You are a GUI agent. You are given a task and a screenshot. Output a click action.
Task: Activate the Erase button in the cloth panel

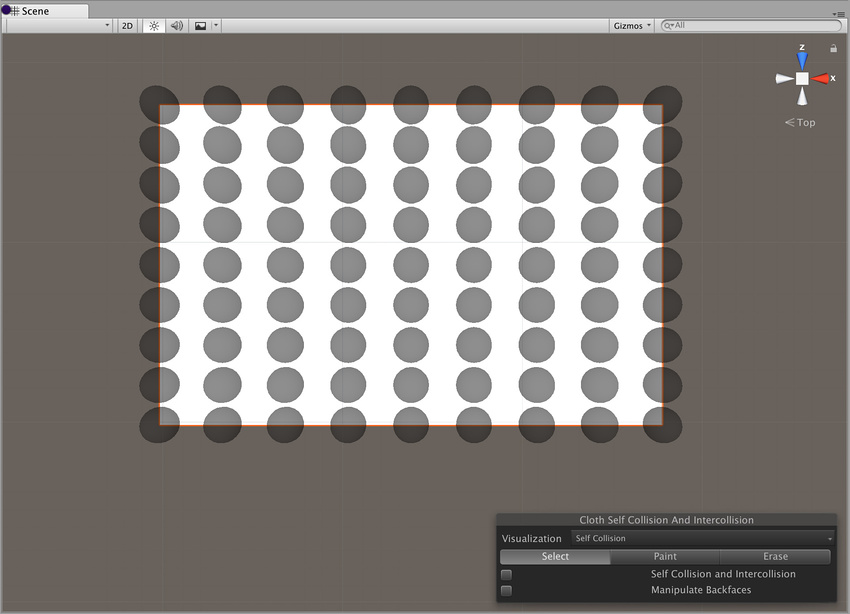tap(776, 556)
